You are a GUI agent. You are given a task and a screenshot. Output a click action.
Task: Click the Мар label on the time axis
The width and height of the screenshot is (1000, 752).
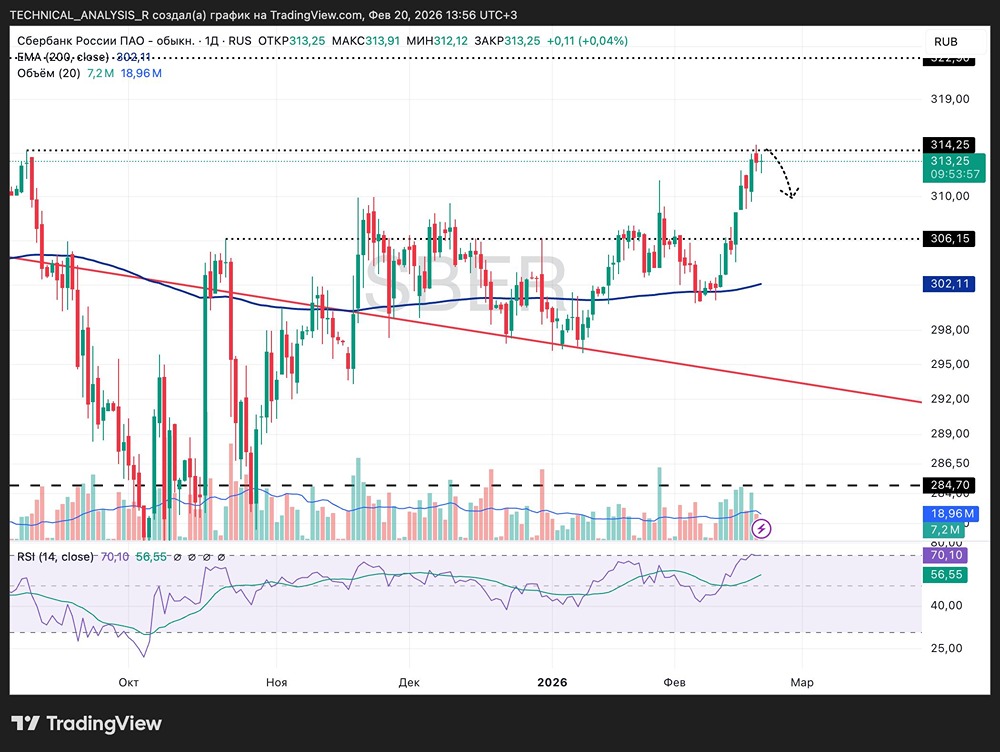click(802, 682)
